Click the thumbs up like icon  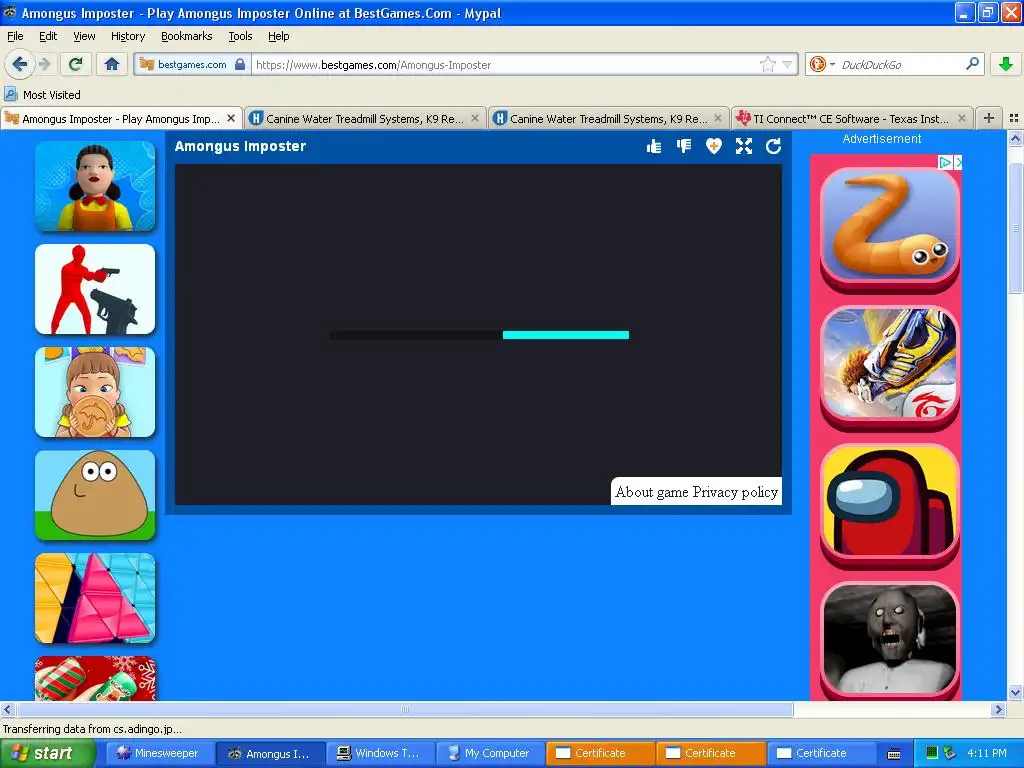coord(654,146)
